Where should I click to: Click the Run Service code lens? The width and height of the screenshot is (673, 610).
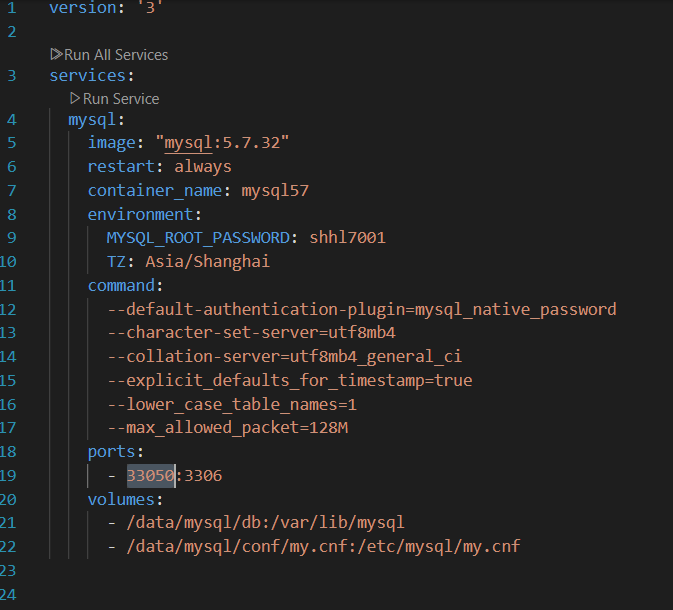coord(120,99)
